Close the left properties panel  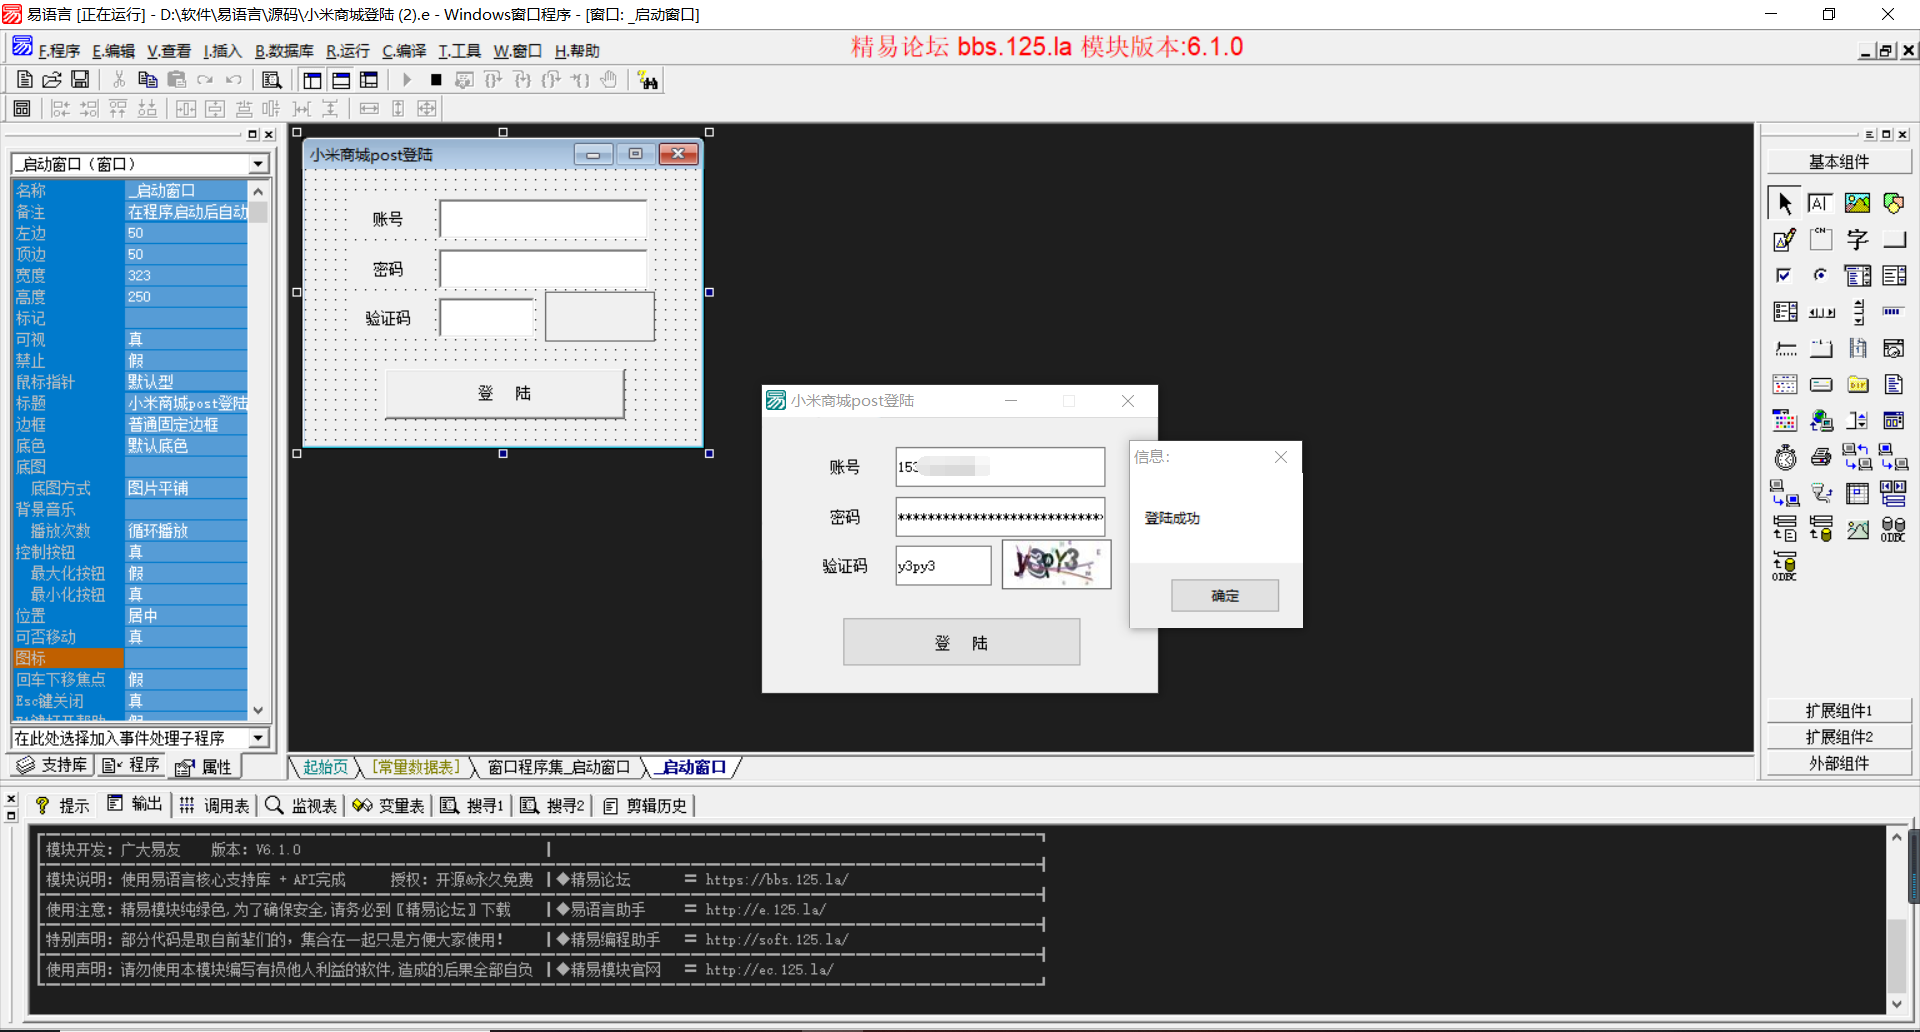[x=268, y=134]
